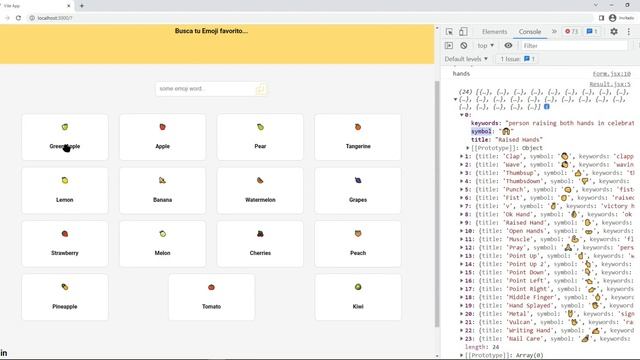Image resolution: width=640 pixels, height=360 pixels.
Task: Click the red error count badge
Action: click(x=571, y=31)
